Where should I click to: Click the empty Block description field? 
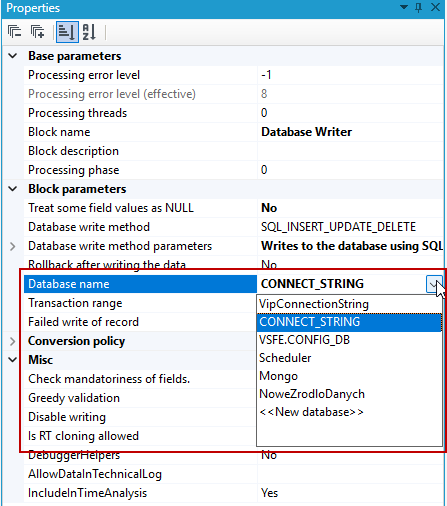point(350,151)
